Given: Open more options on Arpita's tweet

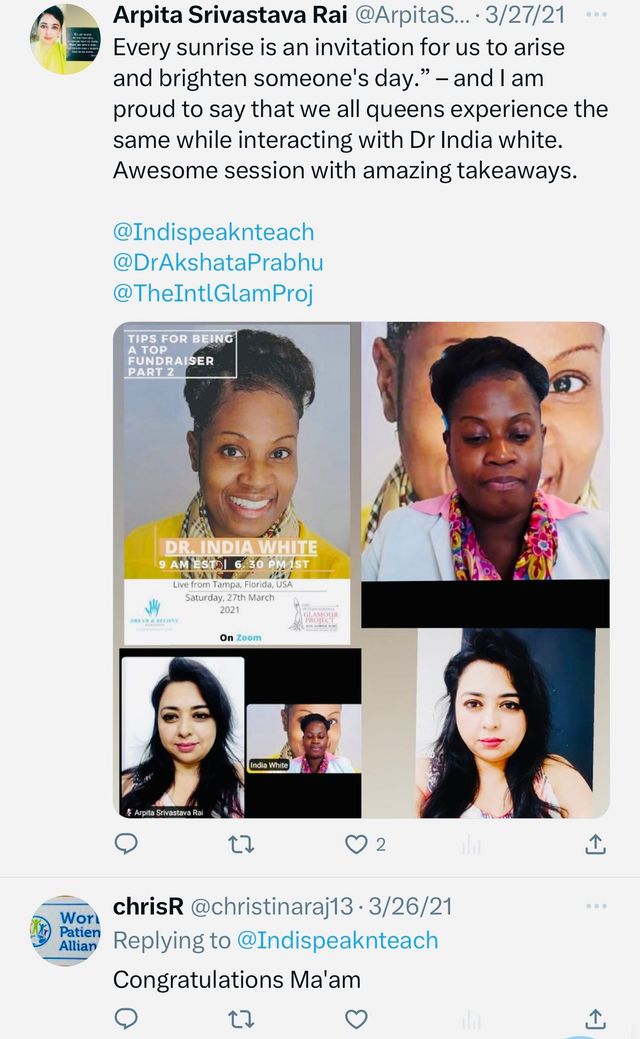Looking at the screenshot, I should pyautogui.click(x=596, y=15).
